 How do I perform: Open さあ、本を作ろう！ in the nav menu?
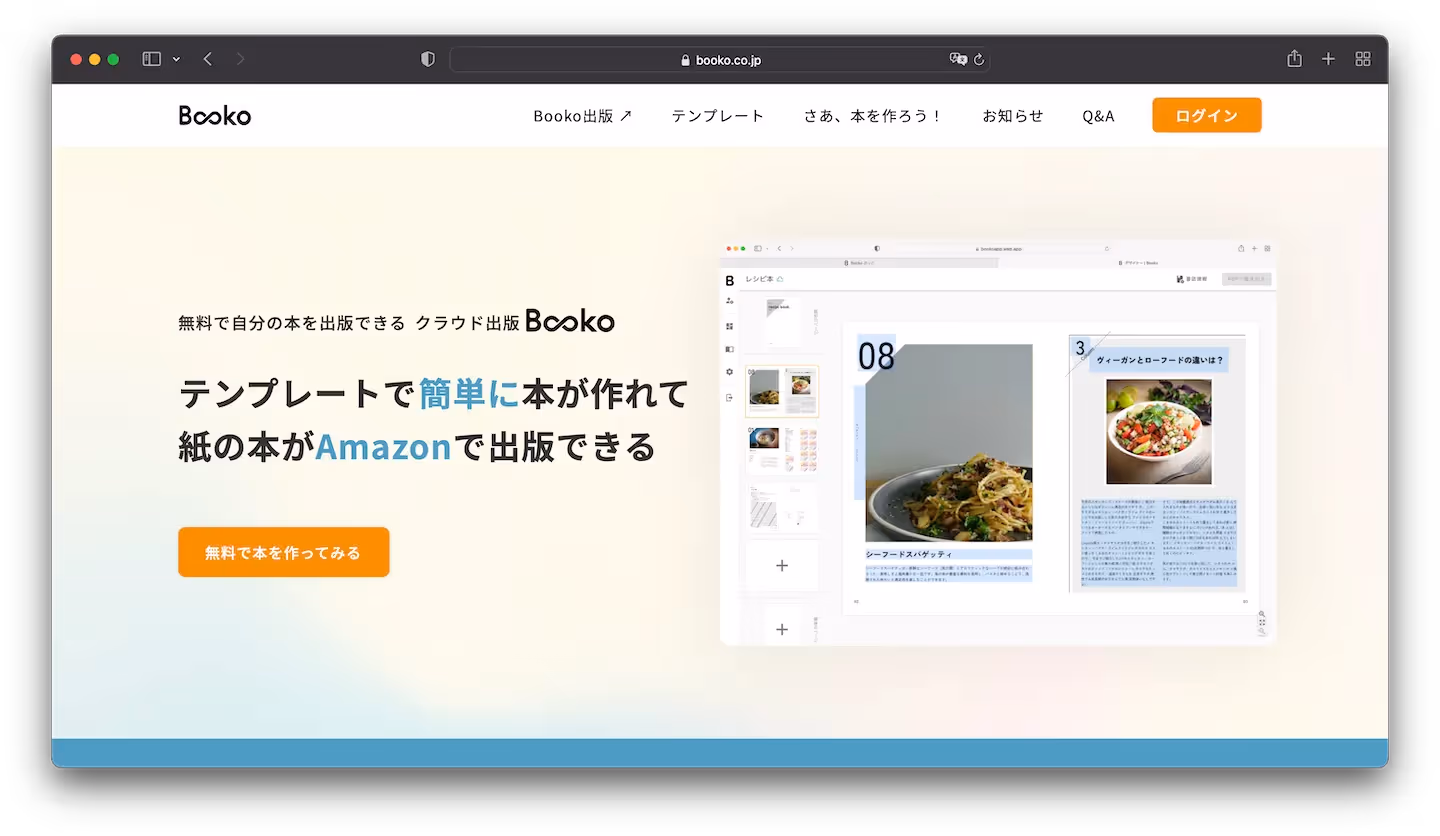[874, 116]
